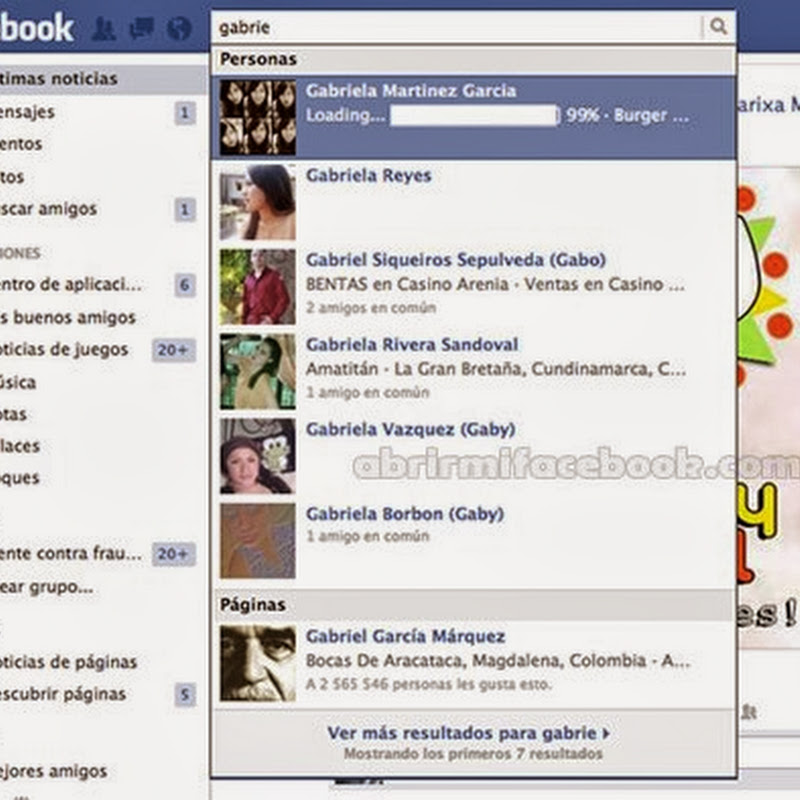Image resolution: width=800 pixels, height=800 pixels.
Task: Select Gabriel Siqueiros Sepulveda (Gabo)
Action: (x=473, y=287)
